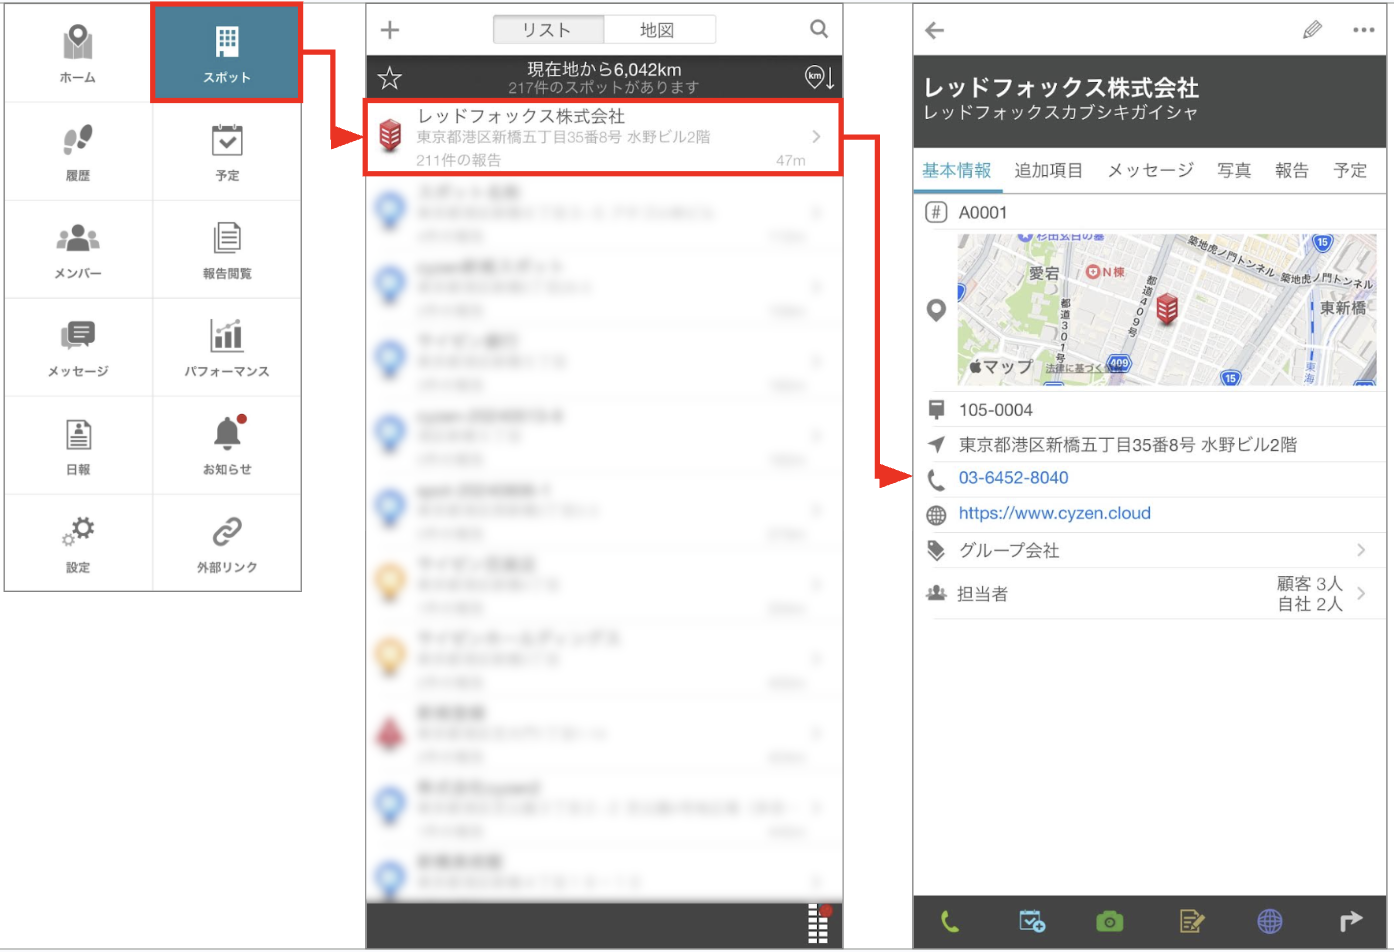Add schedule with calendar-plus toolbar icon
Screen dimensions: 1394x952
(1031, 922)
